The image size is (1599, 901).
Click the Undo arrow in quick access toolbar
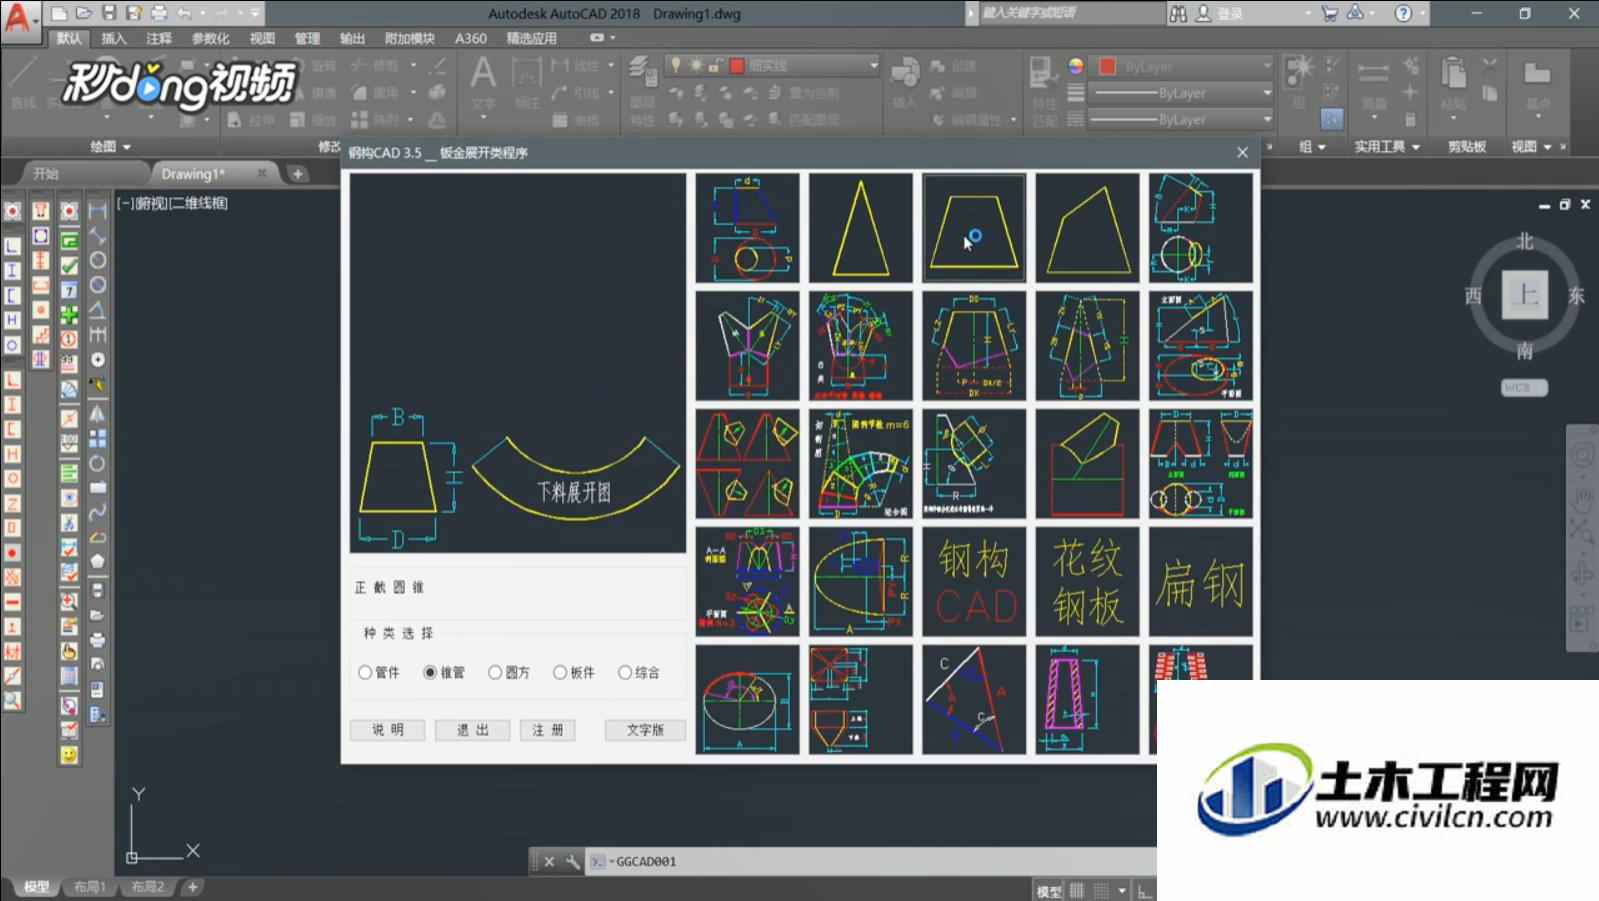[184, 13]
